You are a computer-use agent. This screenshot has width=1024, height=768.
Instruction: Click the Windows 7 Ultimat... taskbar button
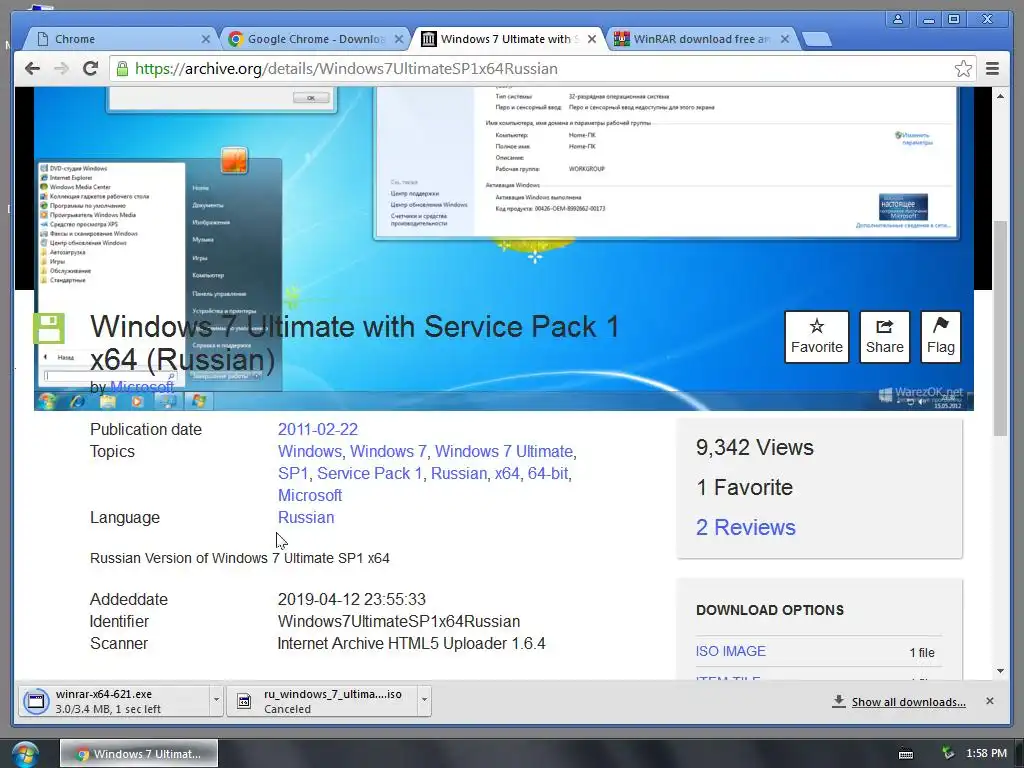tap(139, 754)
